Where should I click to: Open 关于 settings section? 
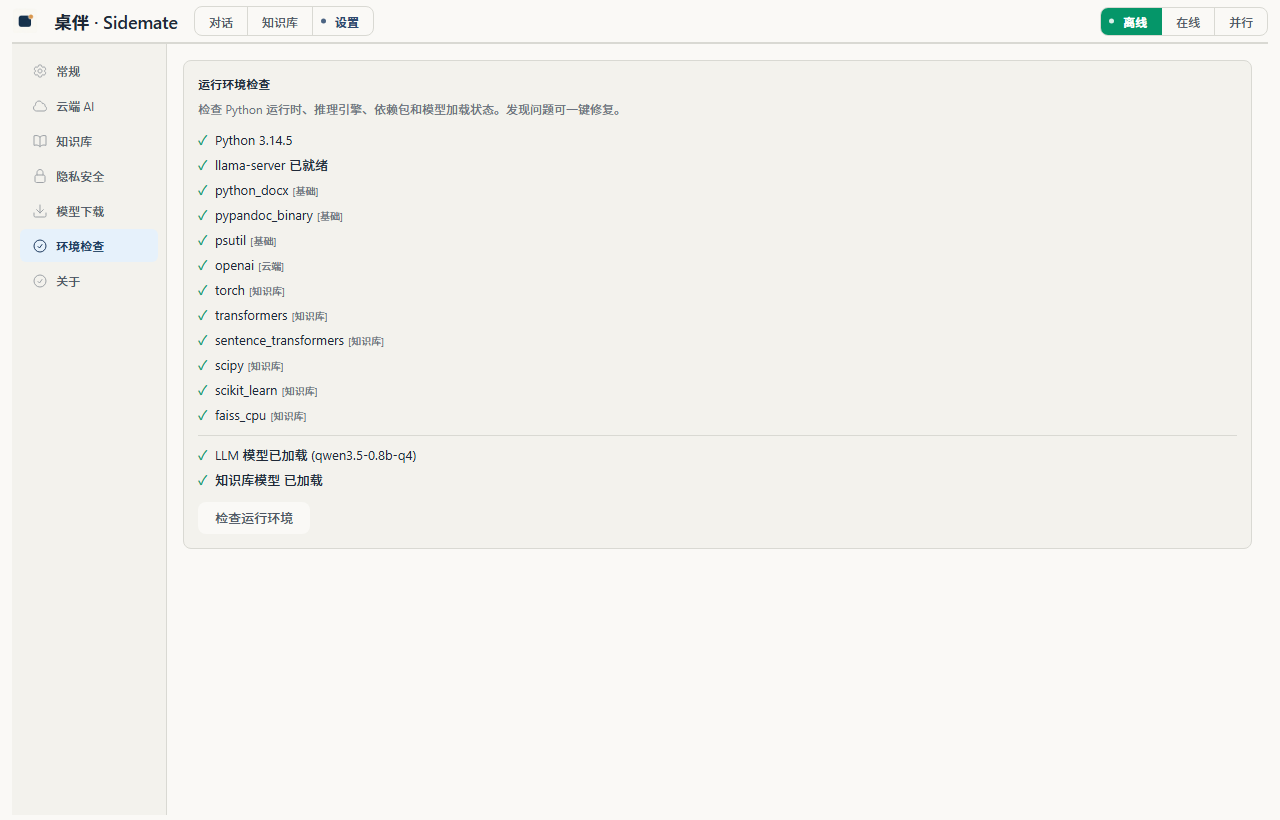pos(89,281)
